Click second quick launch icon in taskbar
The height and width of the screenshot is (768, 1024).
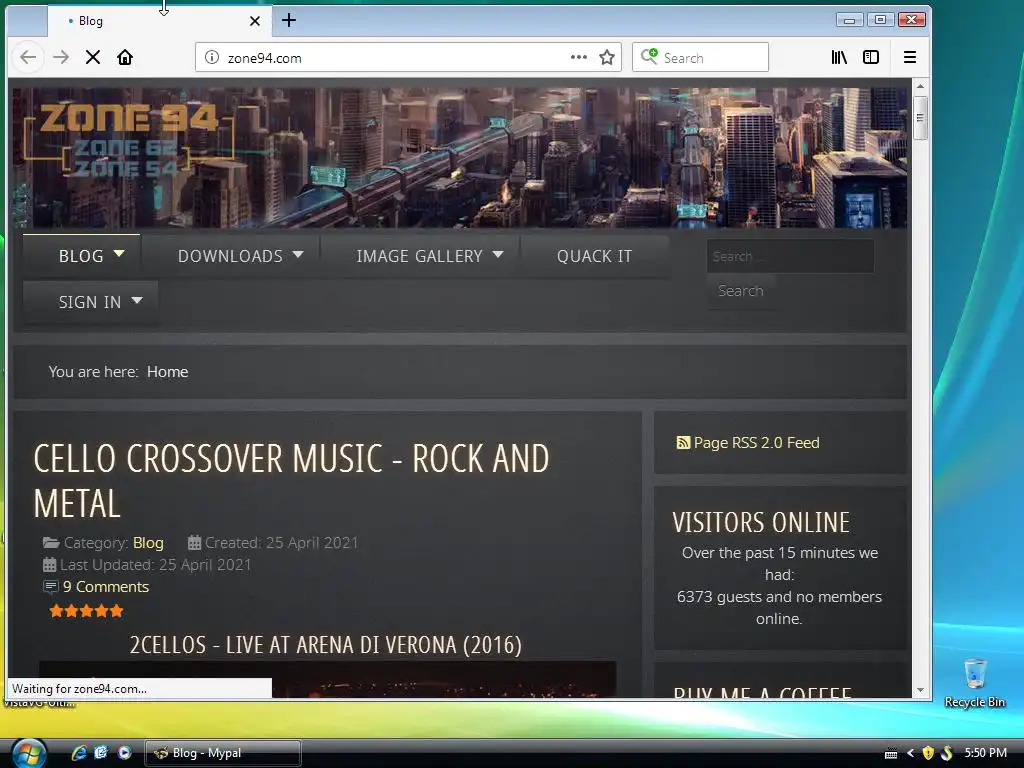pos(101,753)
